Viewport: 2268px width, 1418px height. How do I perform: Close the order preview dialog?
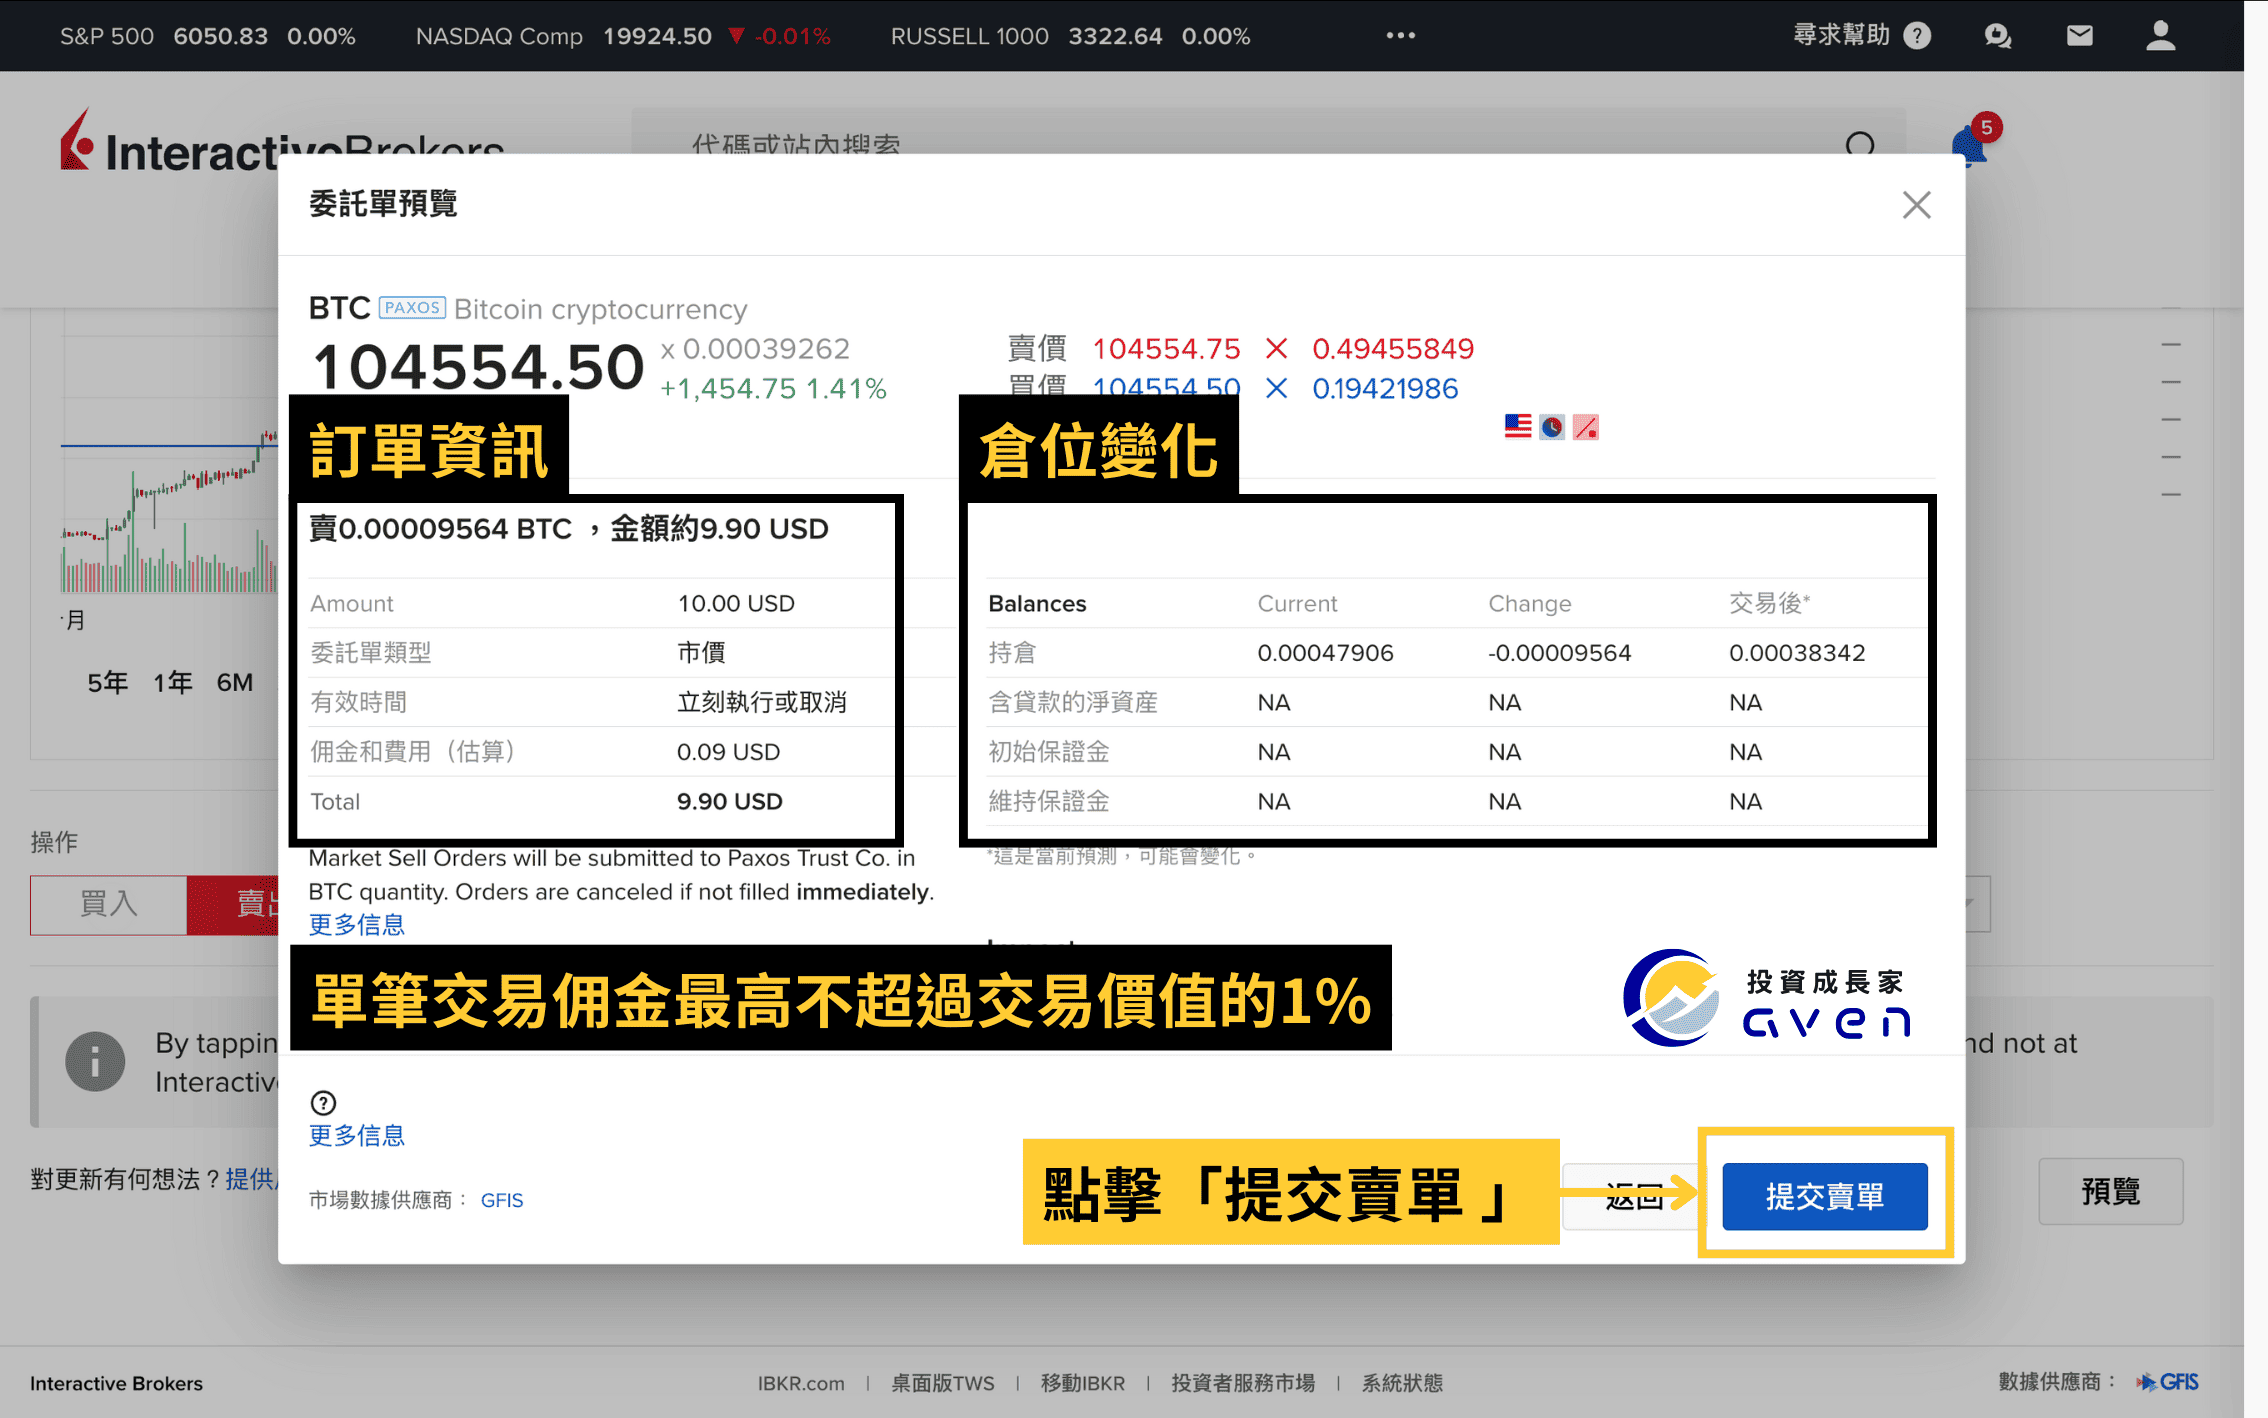(x=1916, y=205)
